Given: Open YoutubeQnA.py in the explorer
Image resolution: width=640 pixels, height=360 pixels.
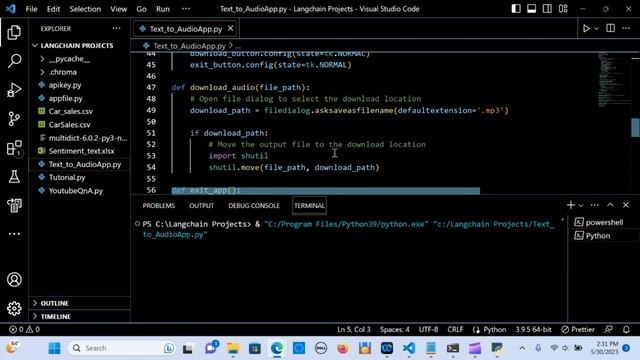Looking at the screenshot, I should coord(76,191).
